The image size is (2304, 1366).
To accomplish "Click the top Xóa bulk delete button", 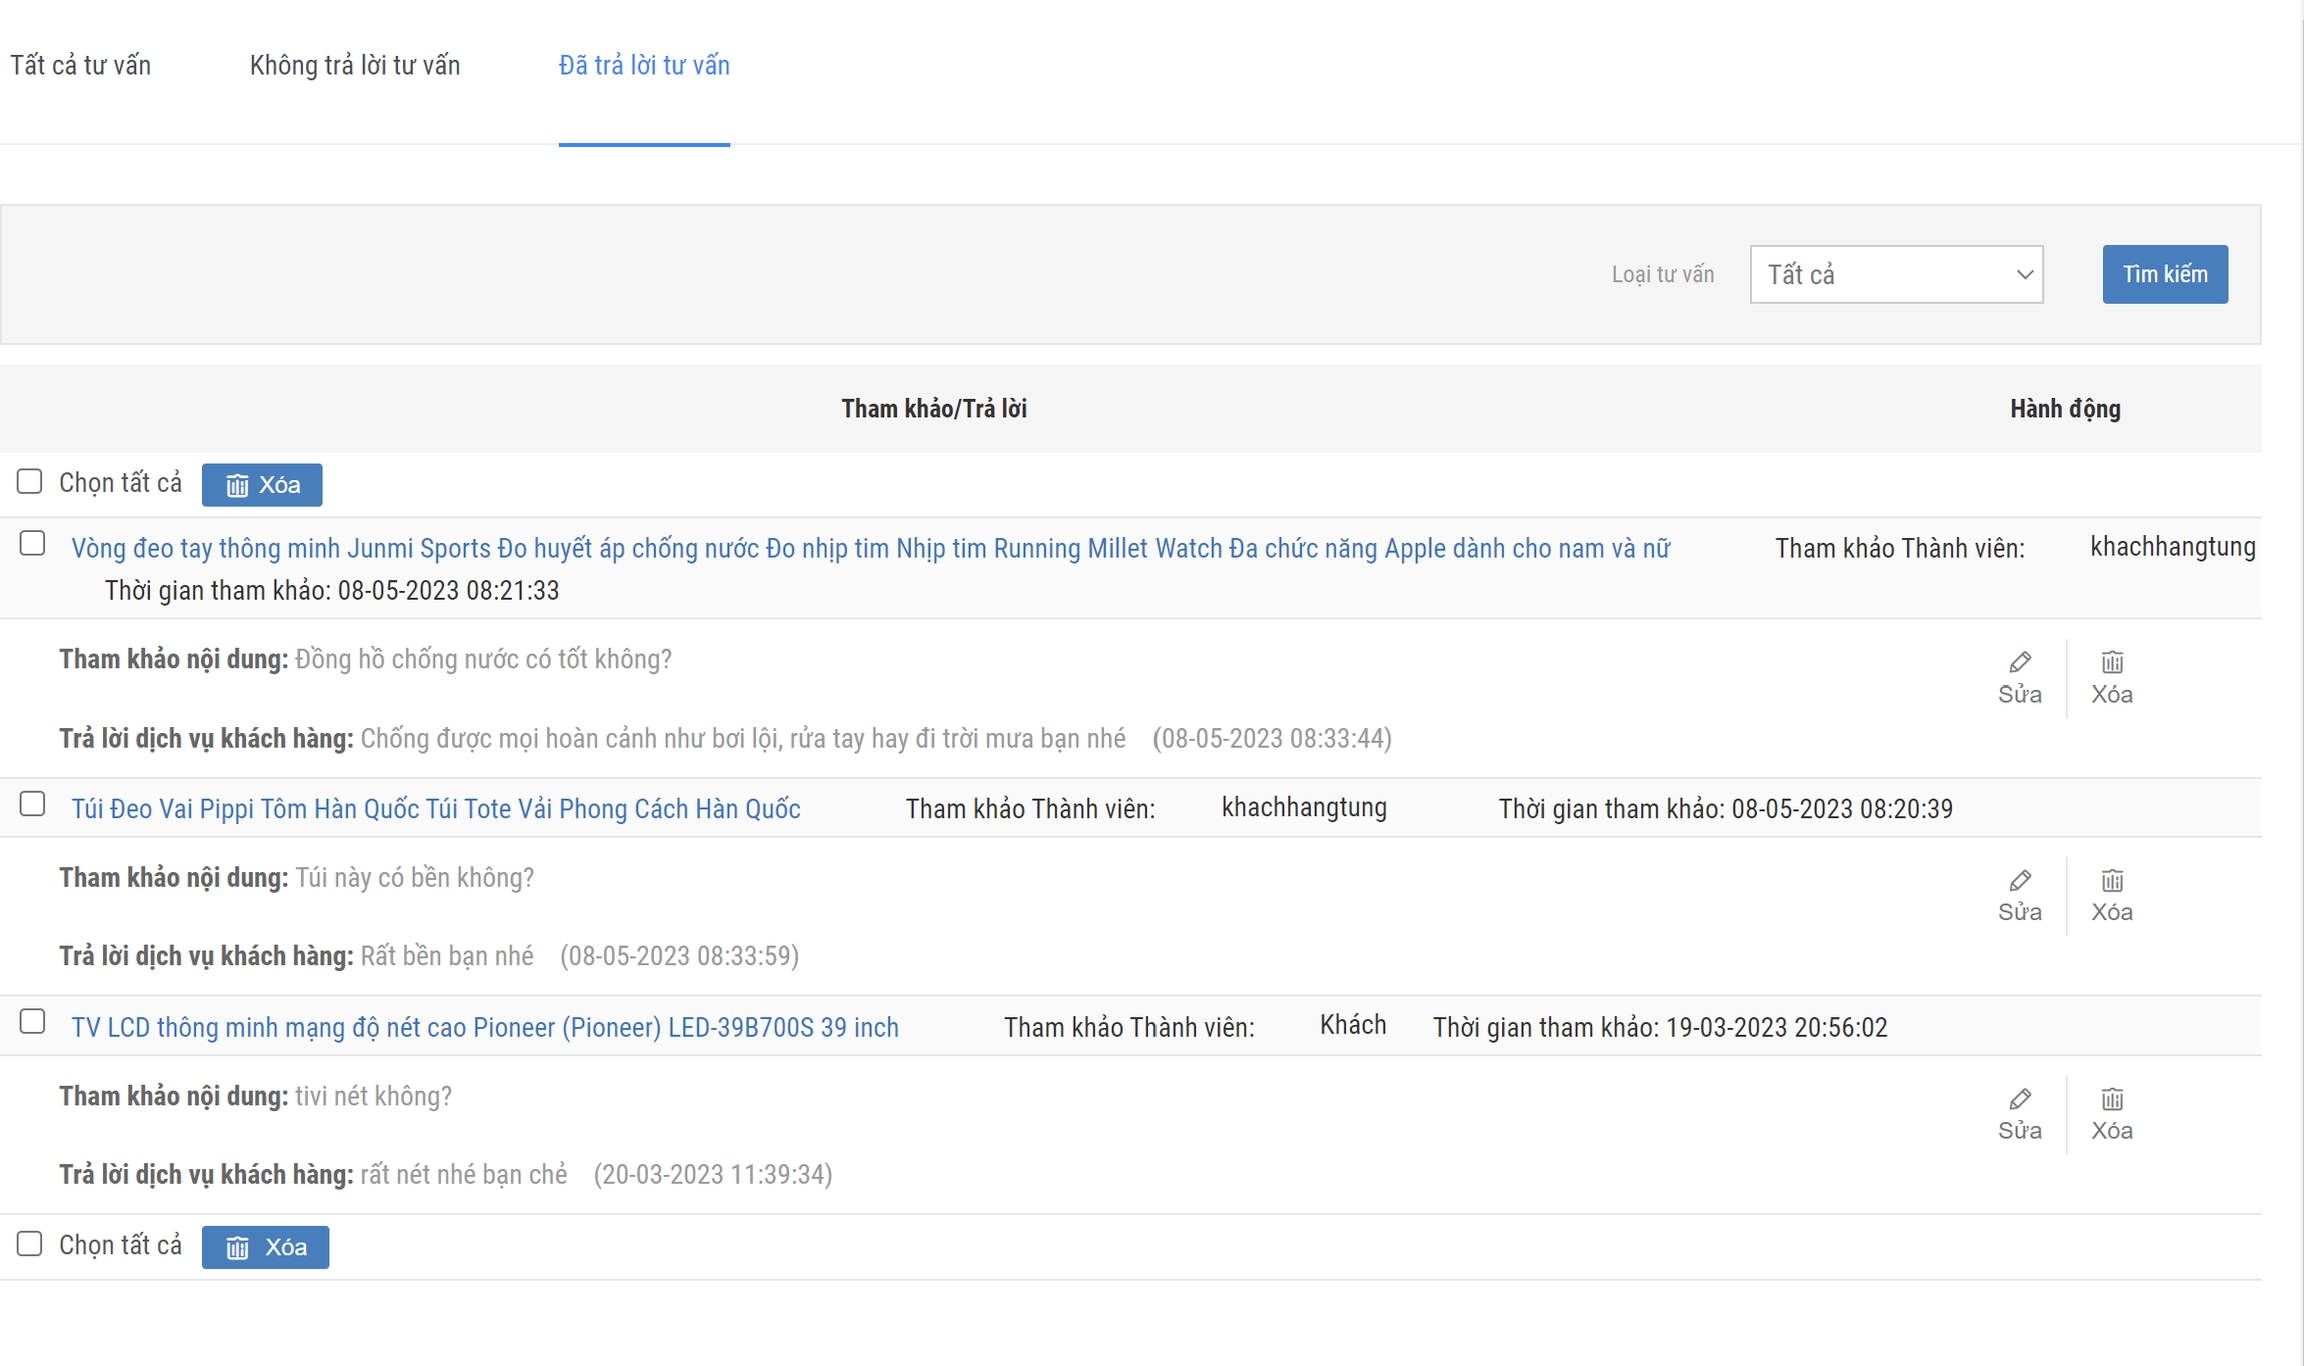I will [262, 485].
